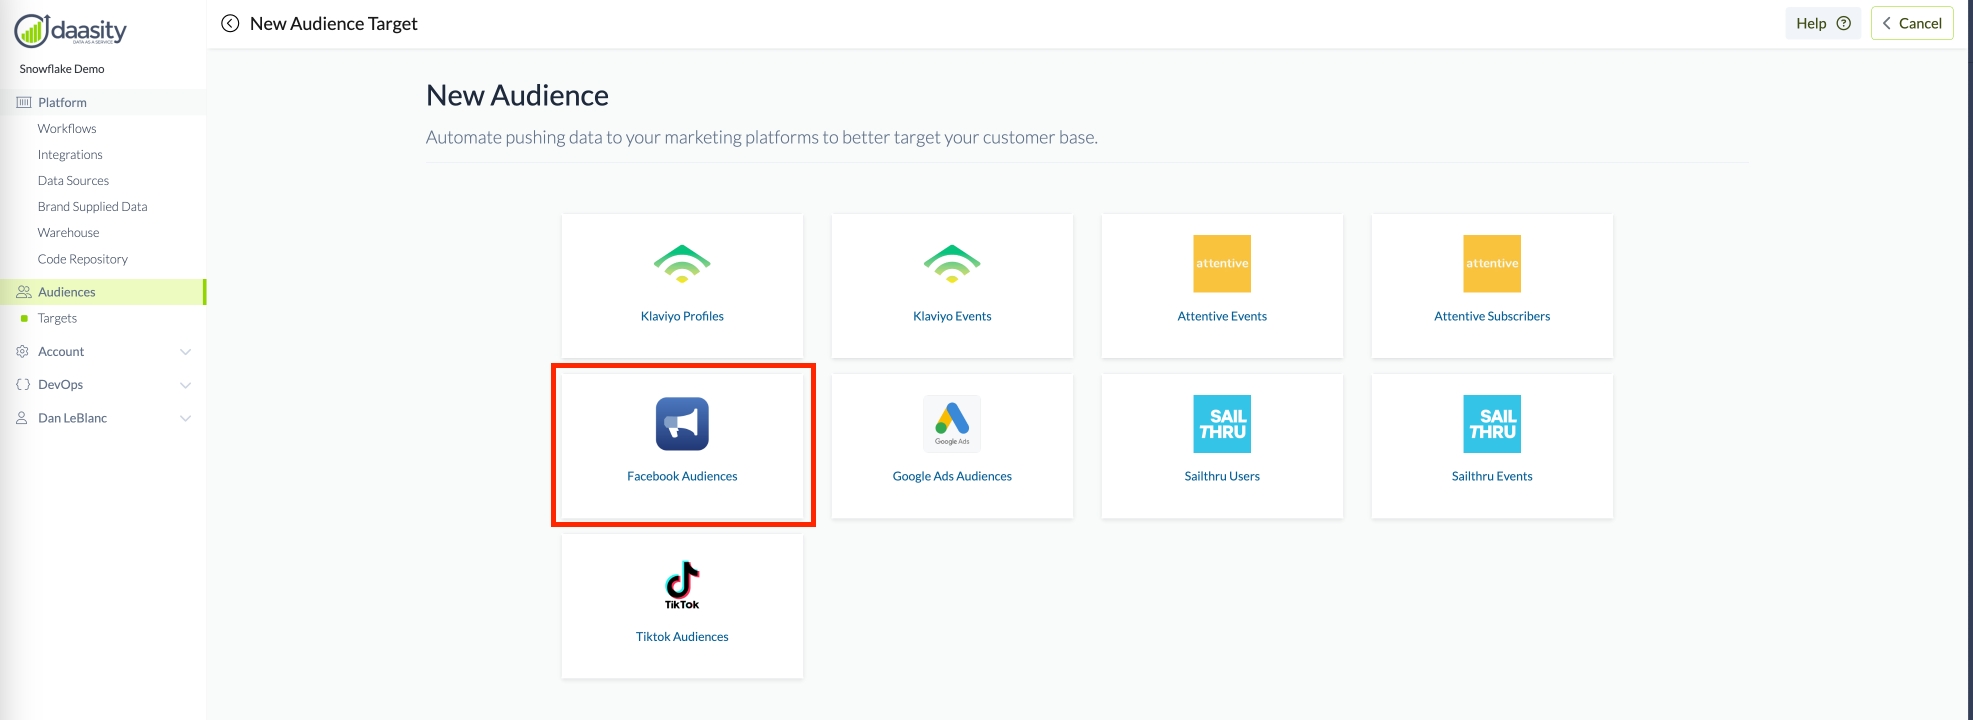Click the question mark icon in Help

coord(1844,23)
